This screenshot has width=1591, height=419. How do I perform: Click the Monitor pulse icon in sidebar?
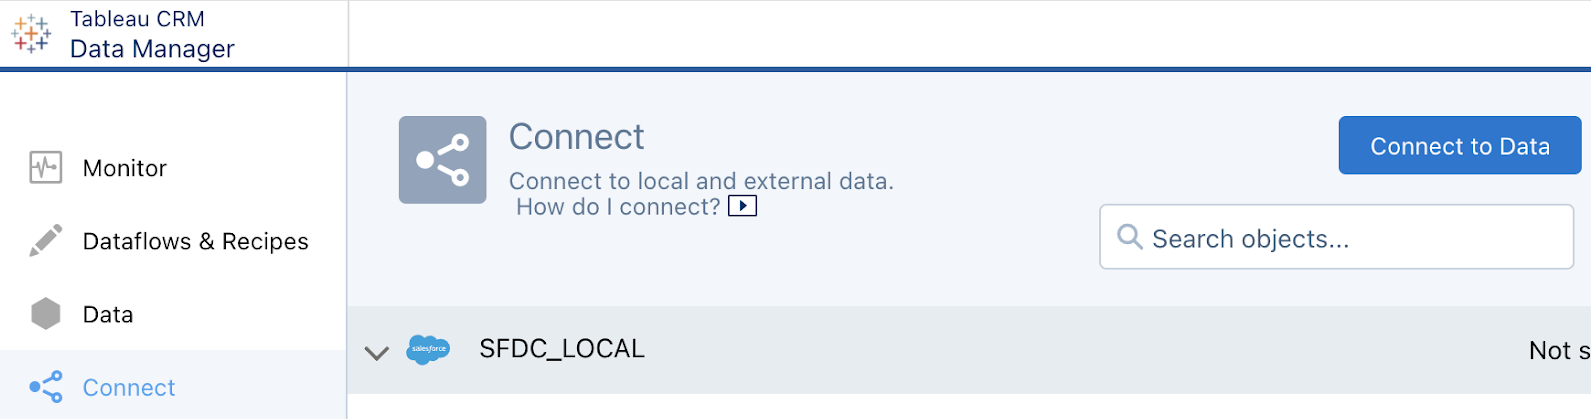point(46,168)
